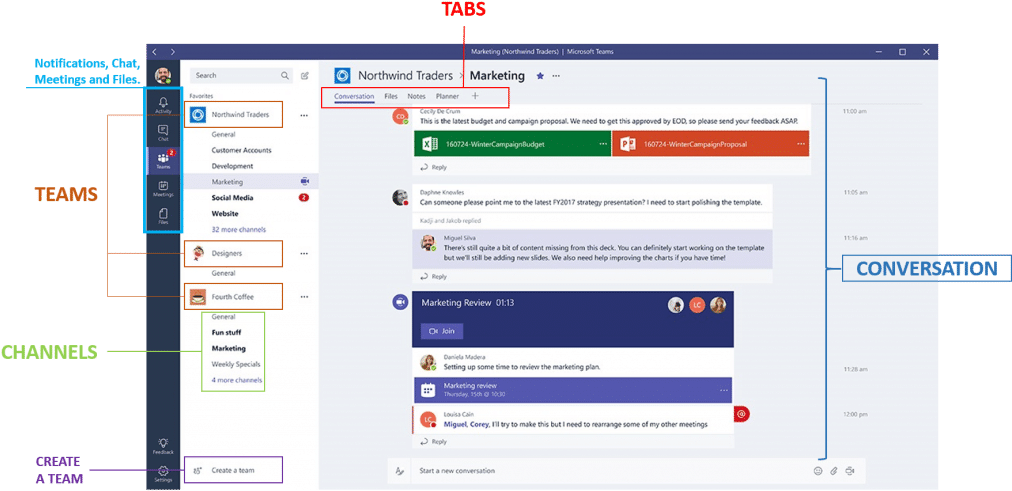Switch to the Files tab

(391, 96)
